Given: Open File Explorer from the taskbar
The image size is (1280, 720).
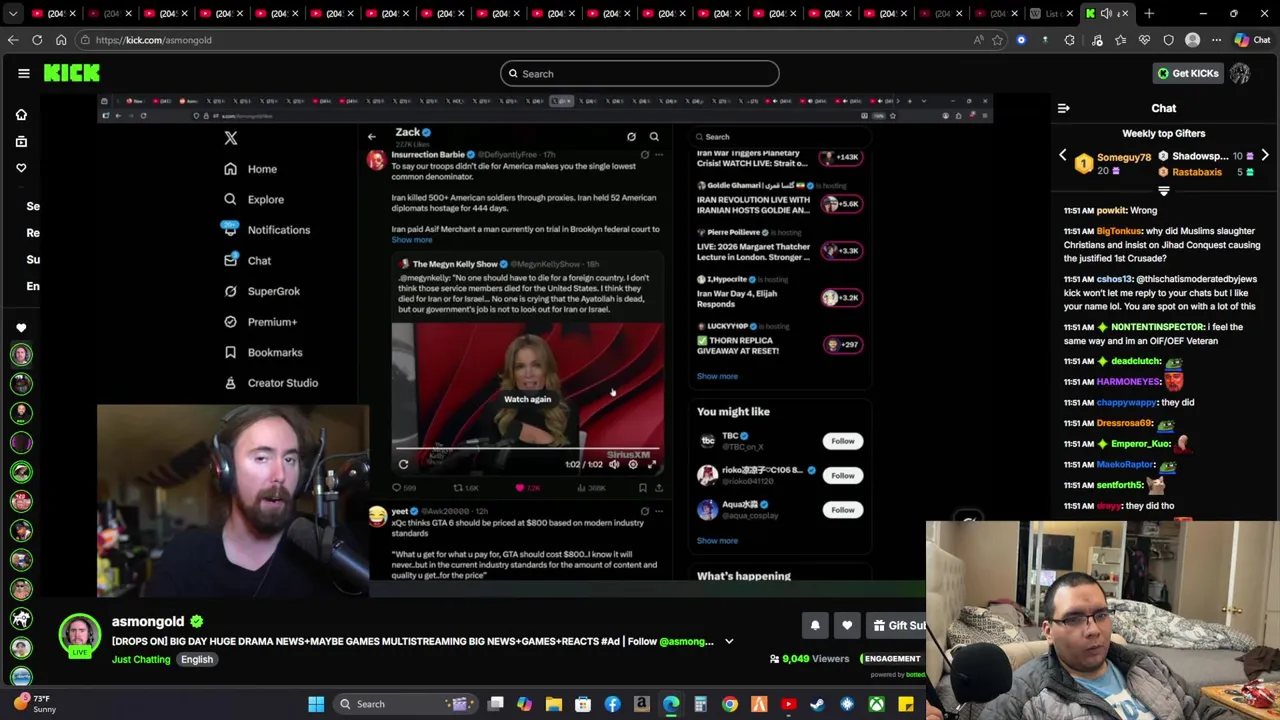Looking at the screenshot, I should [x=554, y=704].
